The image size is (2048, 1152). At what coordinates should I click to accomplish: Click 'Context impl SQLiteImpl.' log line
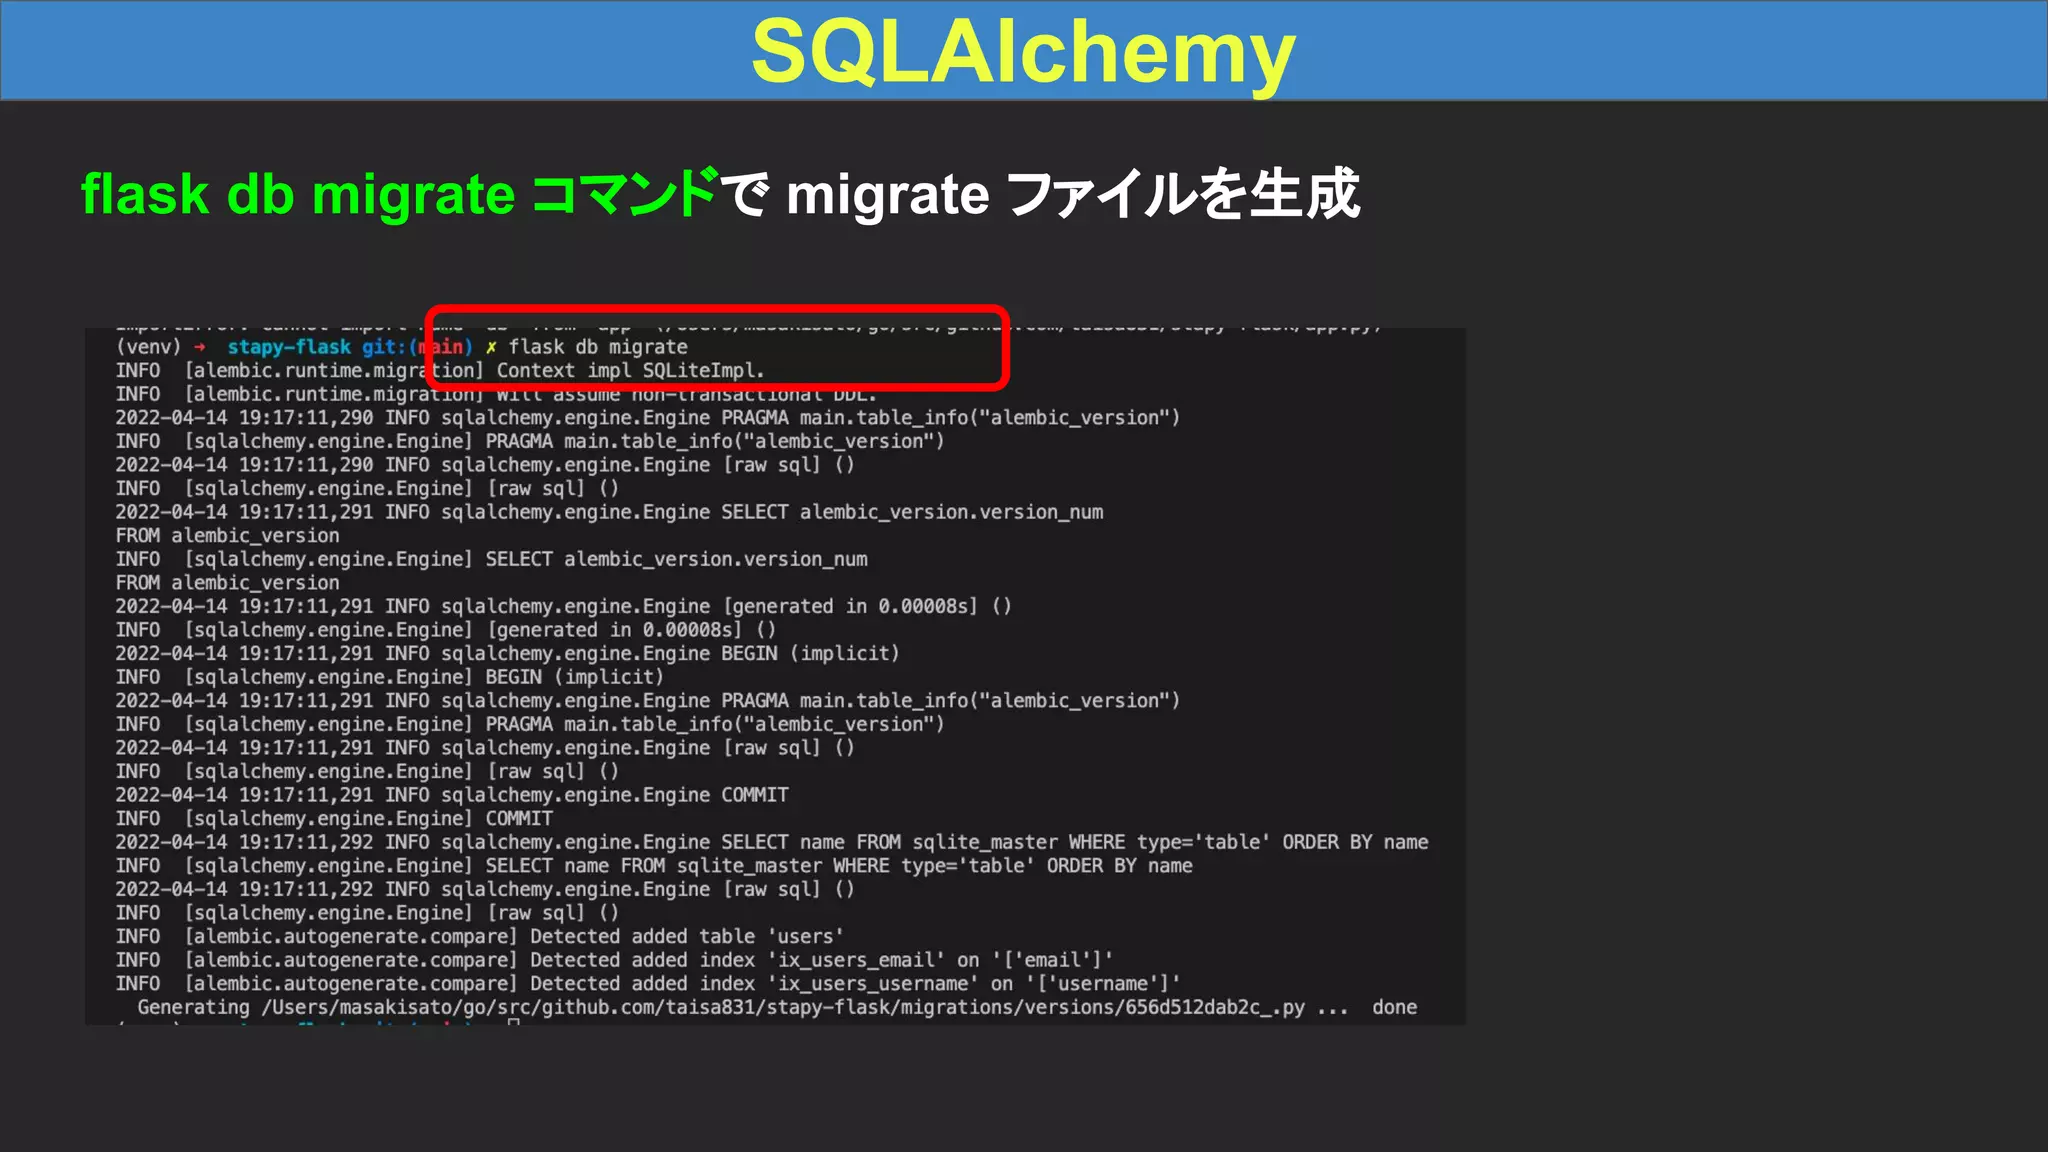point(630,371)
